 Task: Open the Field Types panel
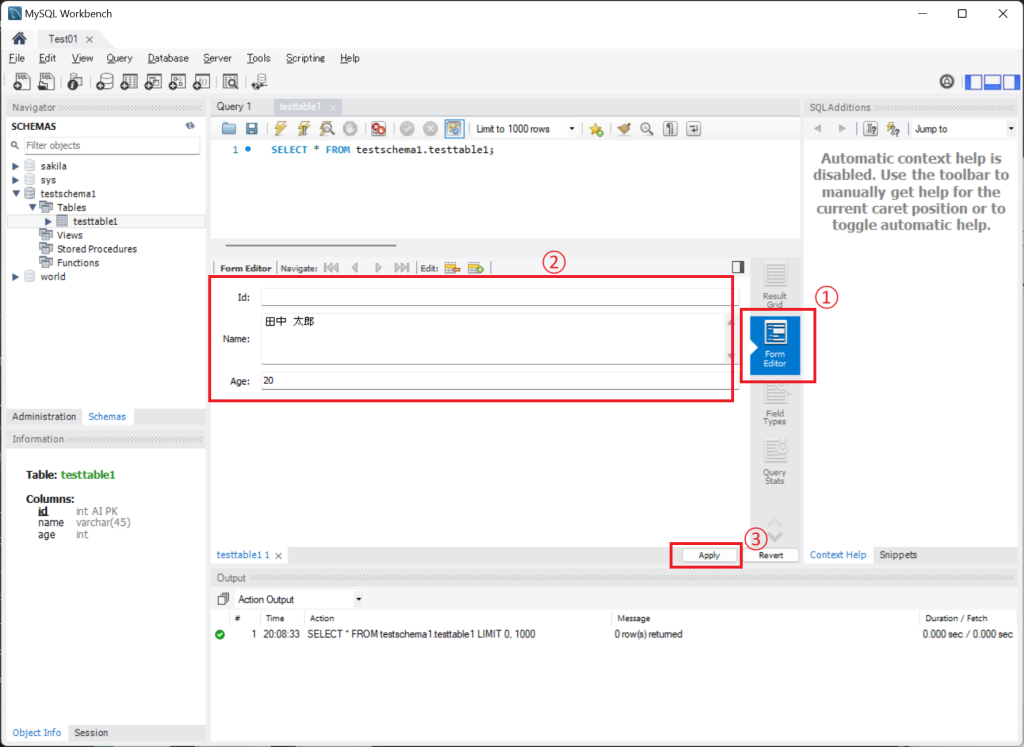[x=775, y=403]
